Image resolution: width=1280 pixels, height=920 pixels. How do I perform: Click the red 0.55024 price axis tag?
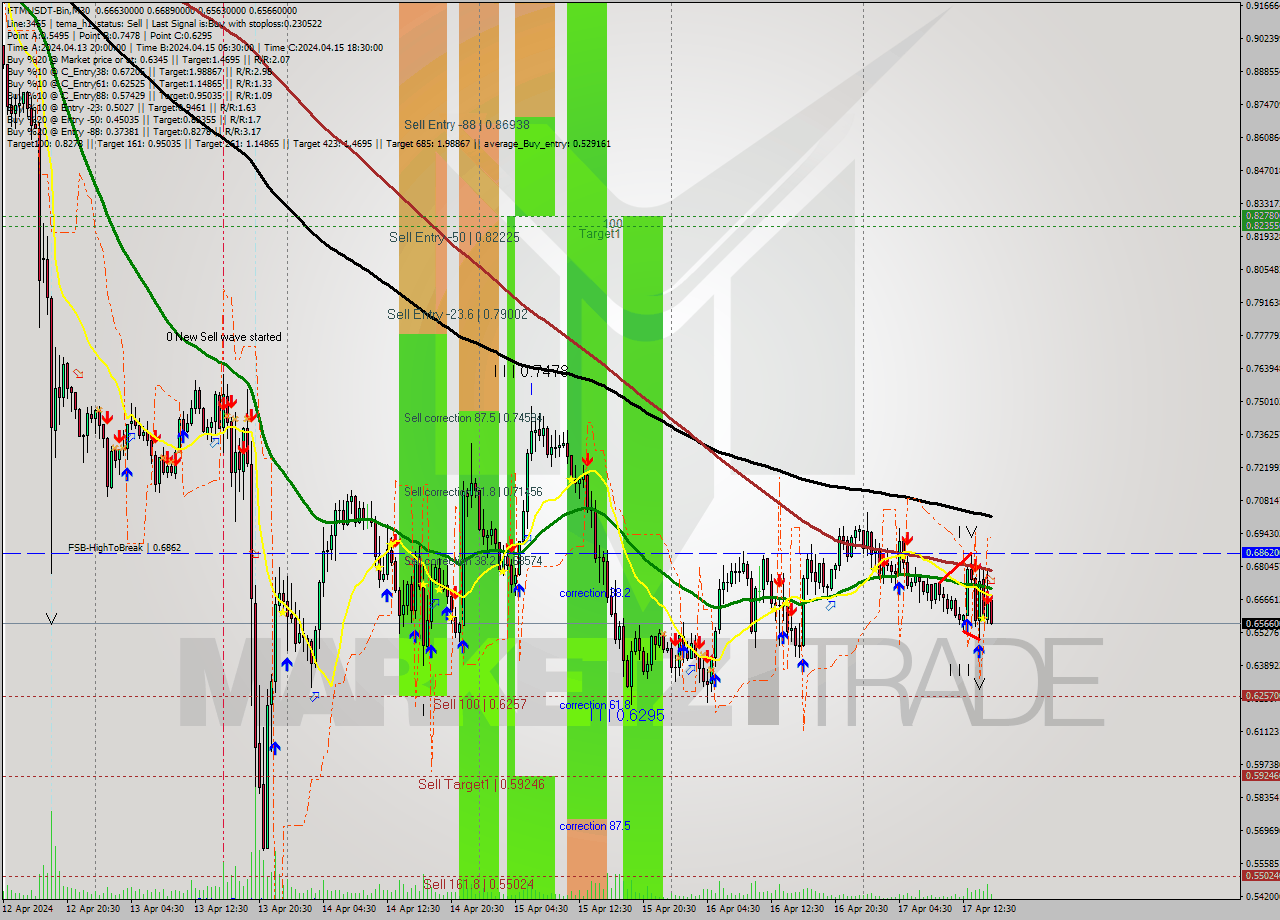[1260, 875]
